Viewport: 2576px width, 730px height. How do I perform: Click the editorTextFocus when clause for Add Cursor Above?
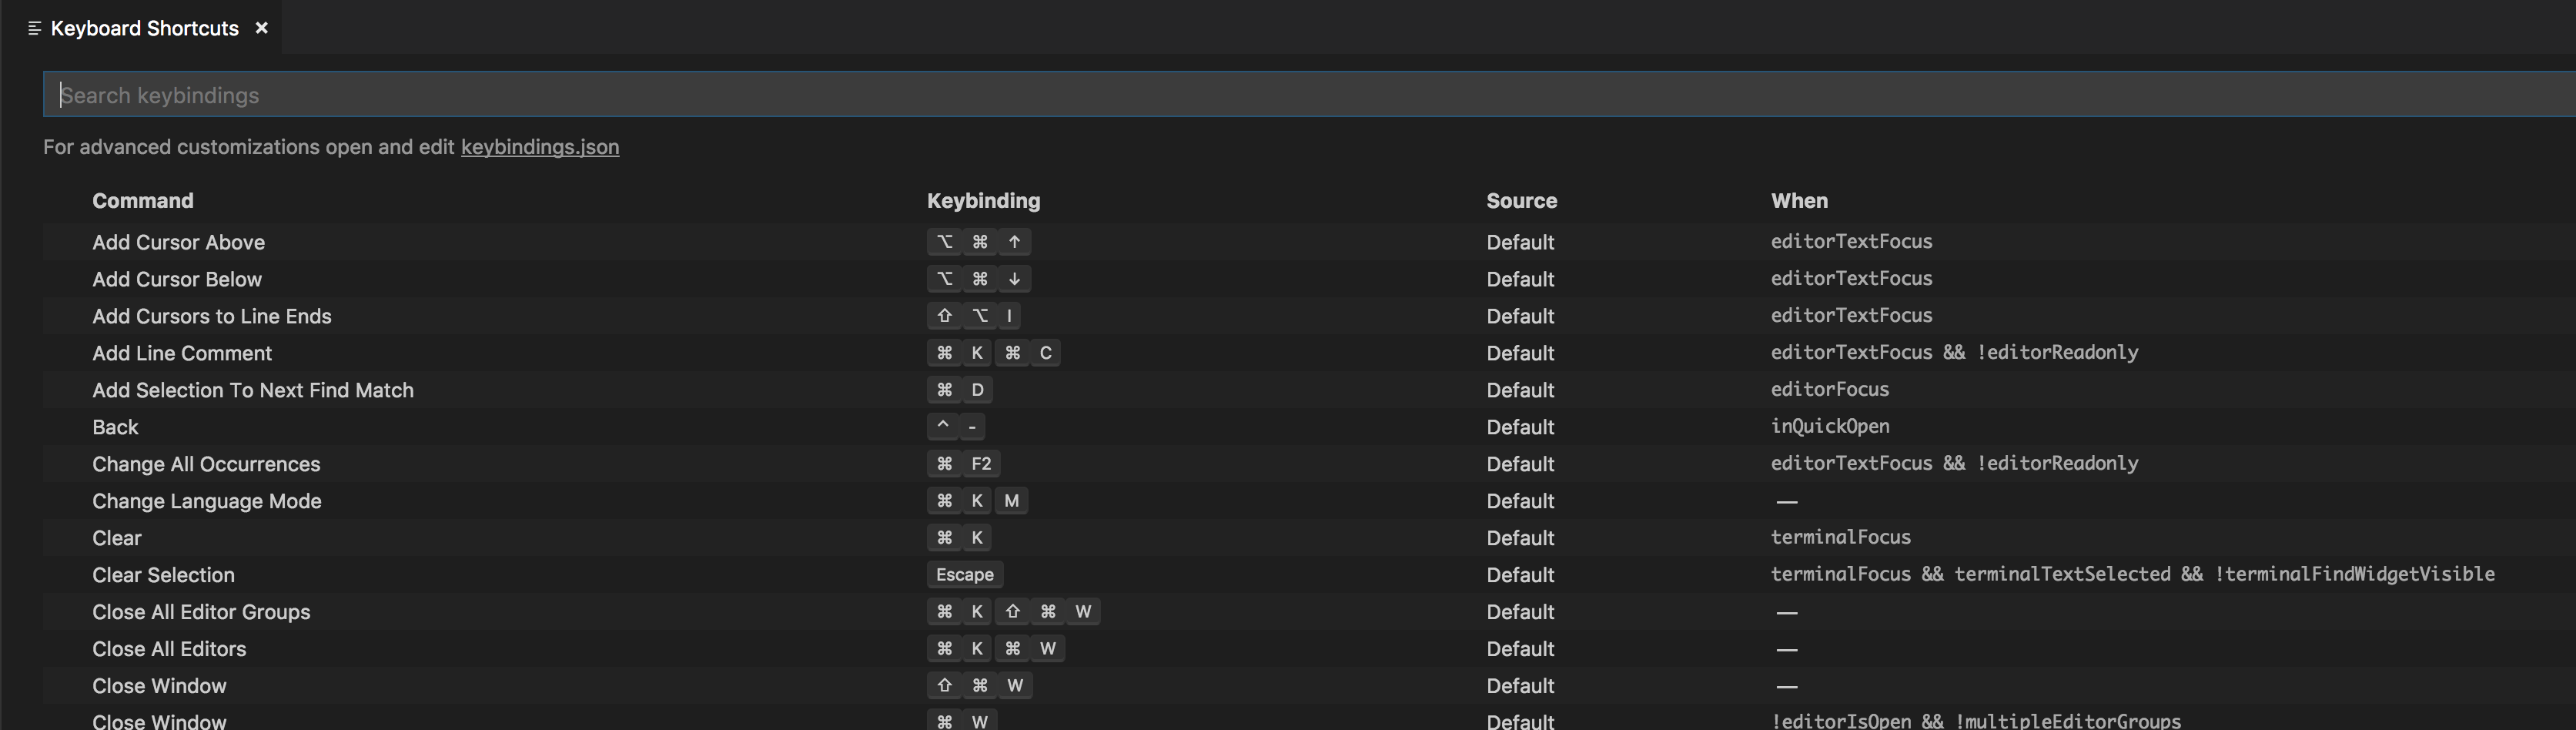(1851, 242)
